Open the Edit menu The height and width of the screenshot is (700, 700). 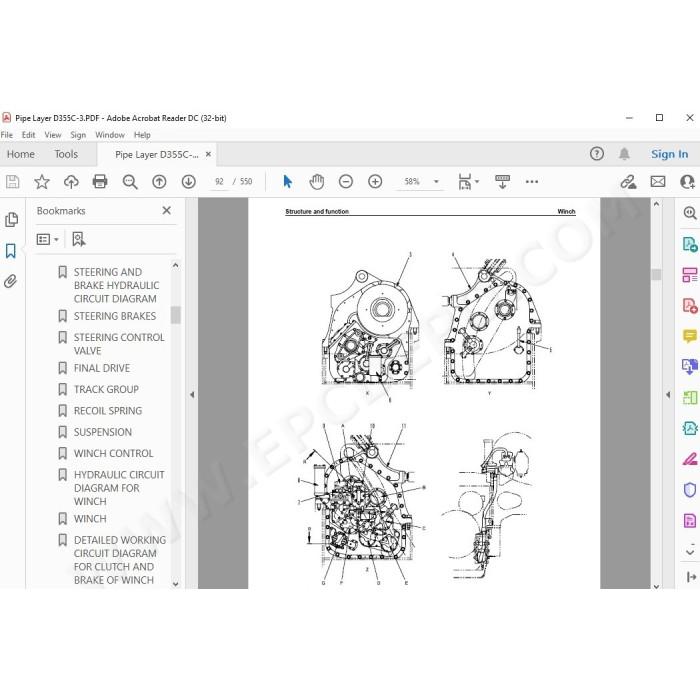(x=28, y=135)
